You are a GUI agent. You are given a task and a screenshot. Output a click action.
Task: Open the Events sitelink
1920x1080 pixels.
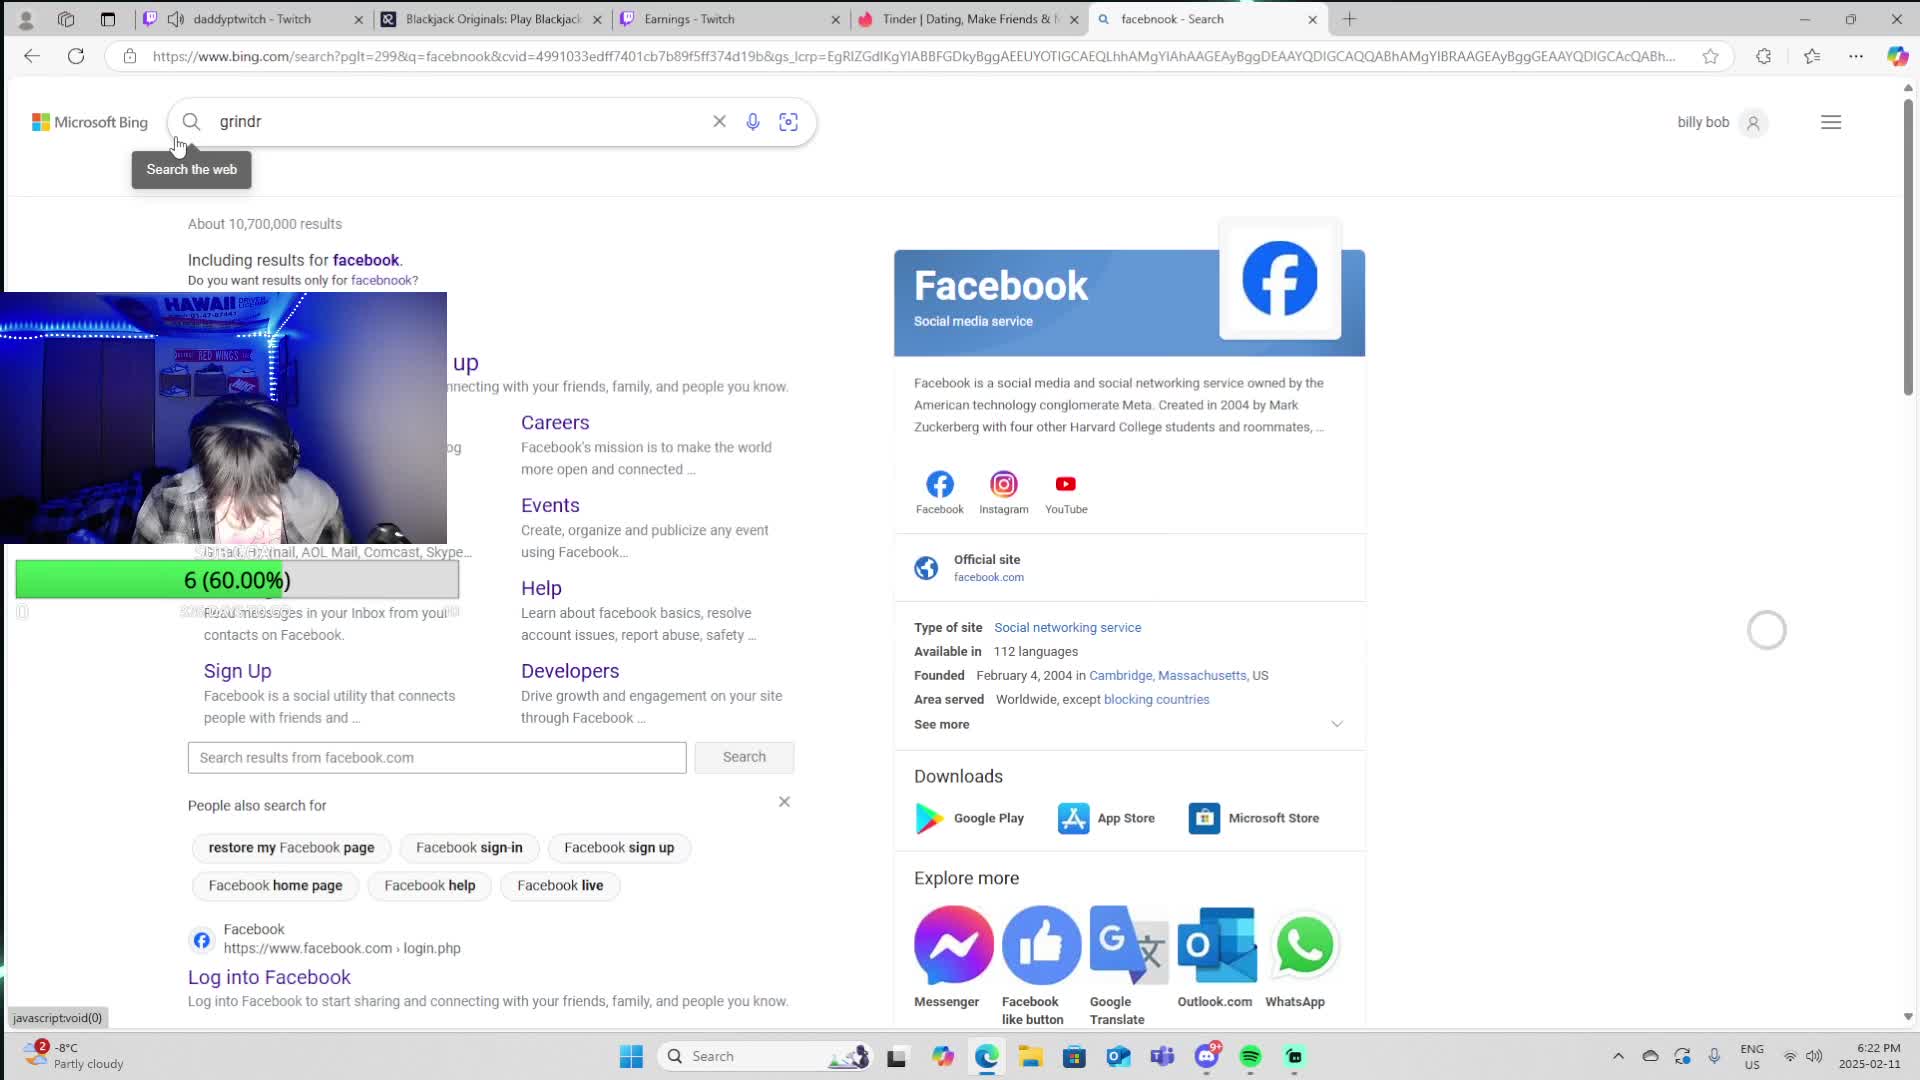[x=550, y=505]
